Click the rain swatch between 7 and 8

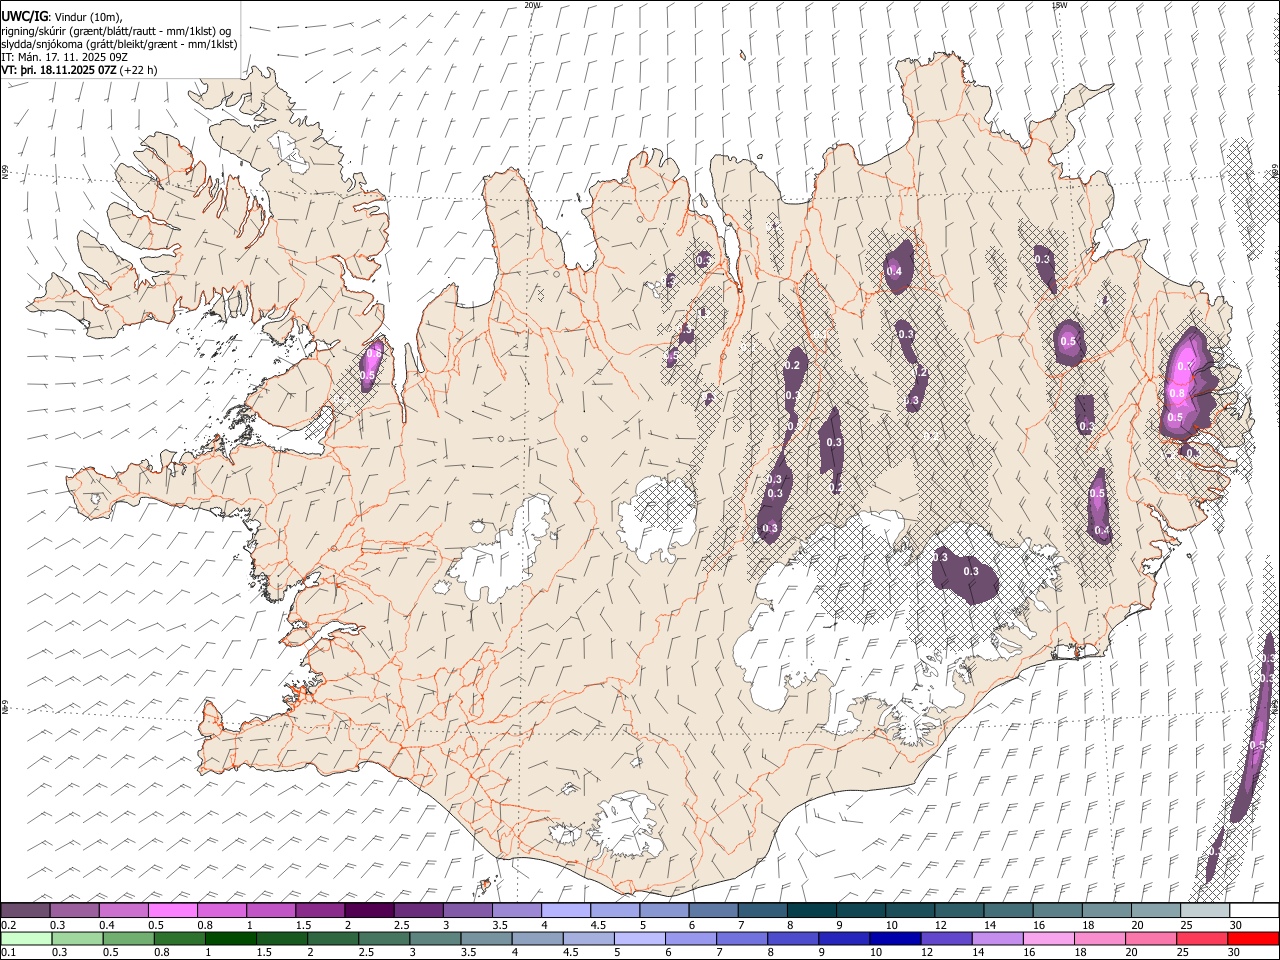(742, 938)
